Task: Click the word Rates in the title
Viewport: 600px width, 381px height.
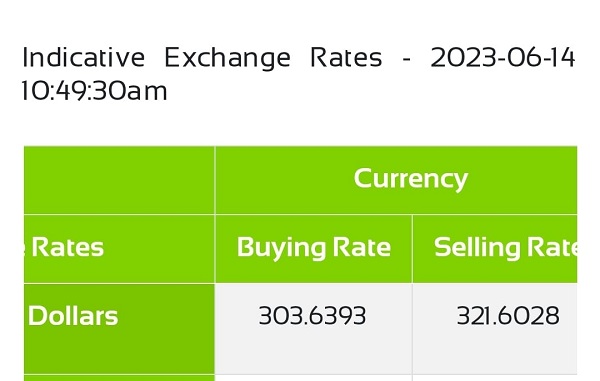Action: point(346,58)
